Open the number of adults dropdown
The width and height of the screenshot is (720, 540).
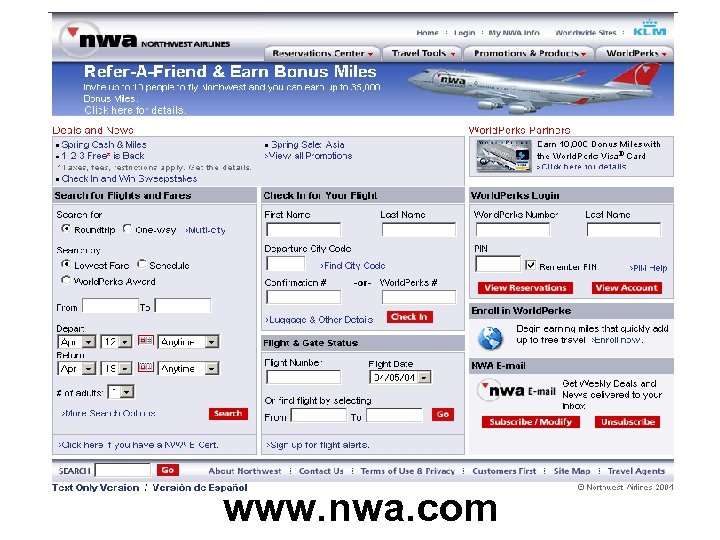pos(121,392)
